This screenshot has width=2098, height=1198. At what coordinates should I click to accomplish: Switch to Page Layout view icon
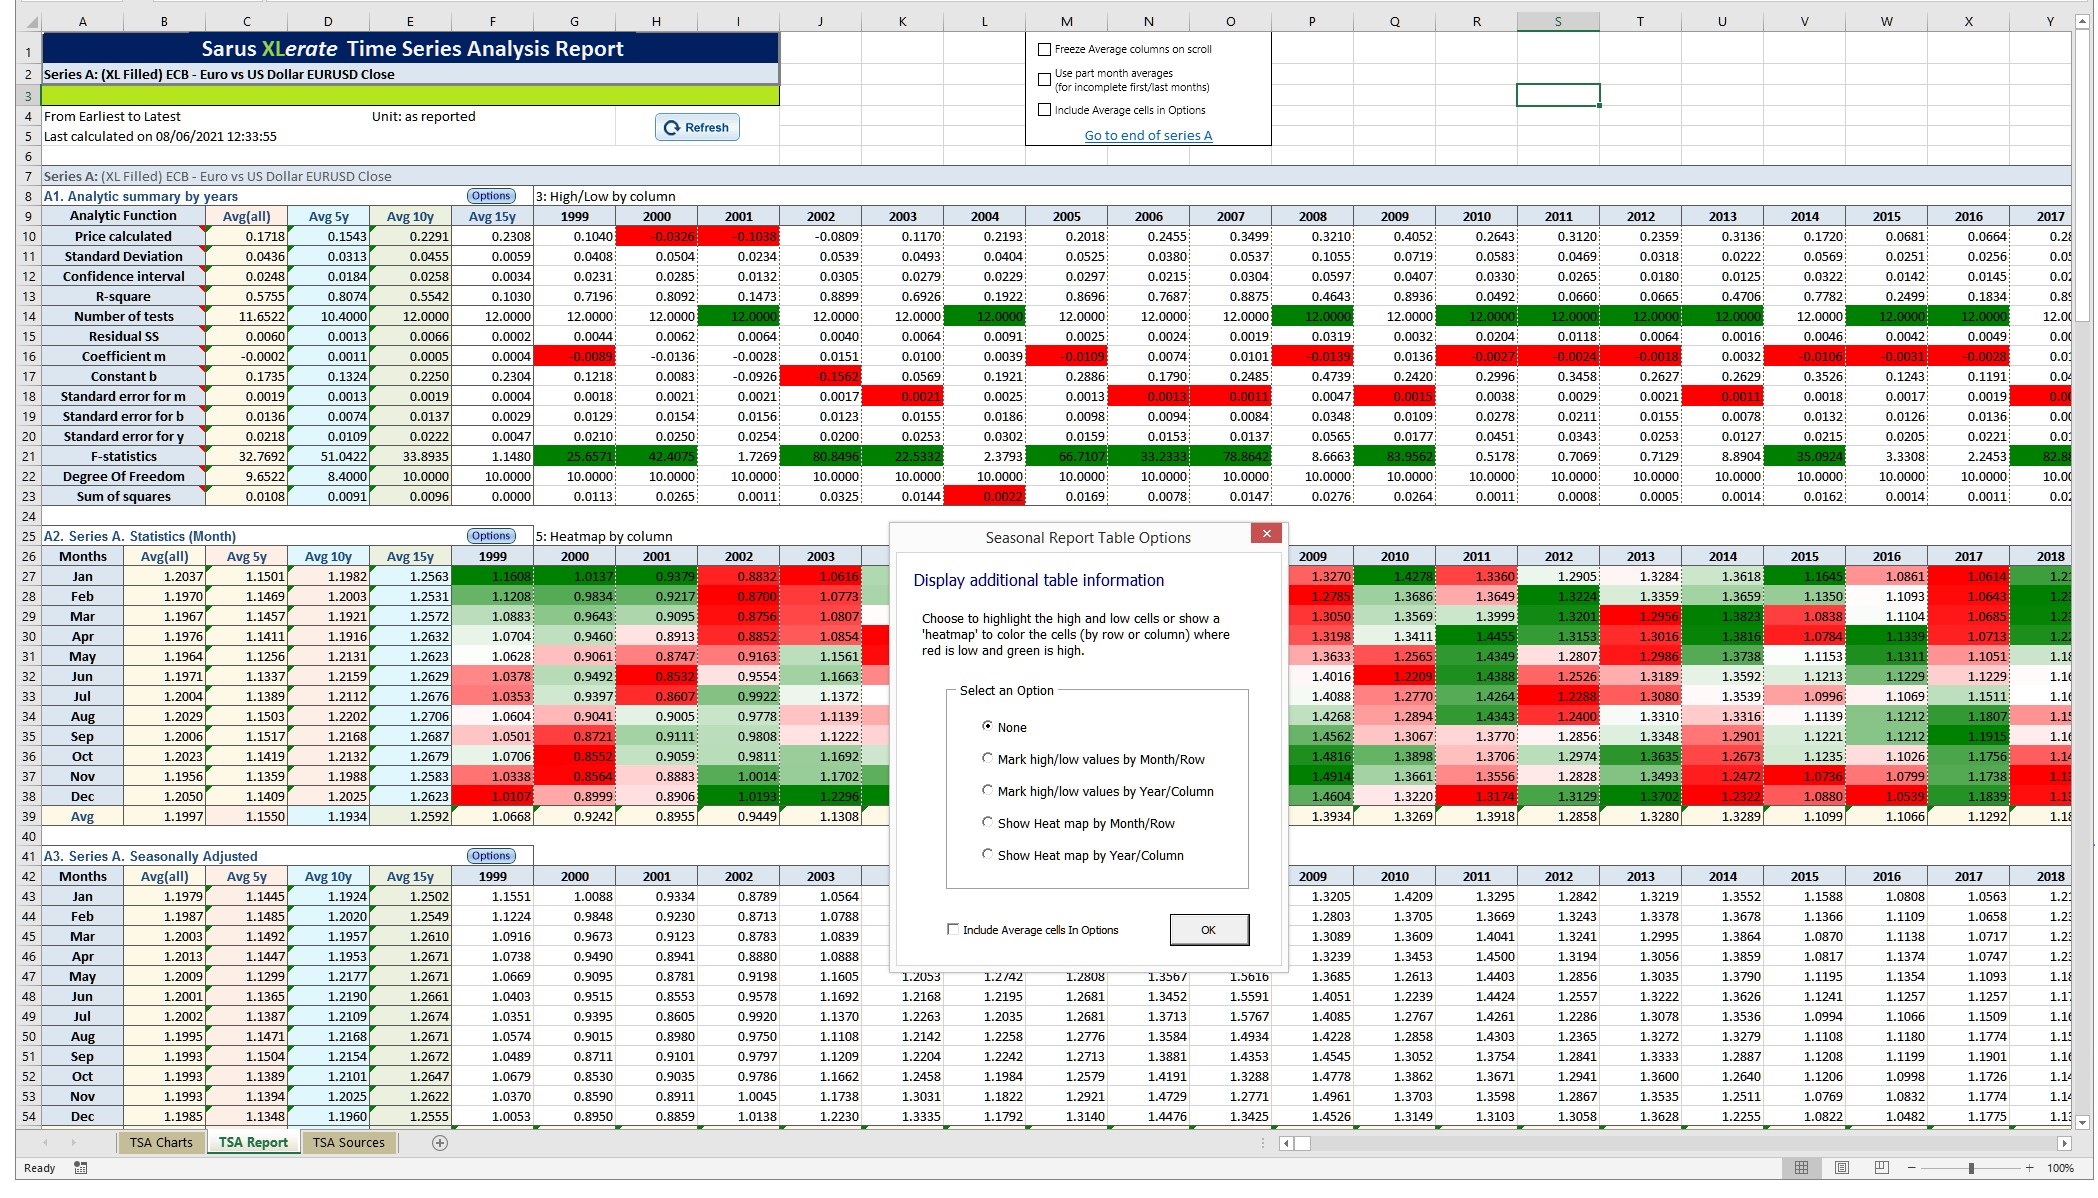pos(1842,1168)
